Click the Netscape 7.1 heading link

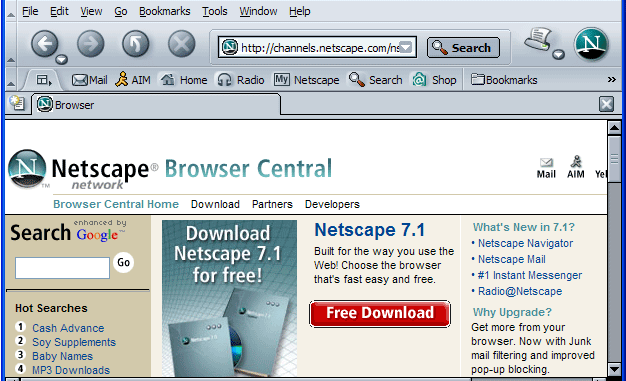pos(370,230)
